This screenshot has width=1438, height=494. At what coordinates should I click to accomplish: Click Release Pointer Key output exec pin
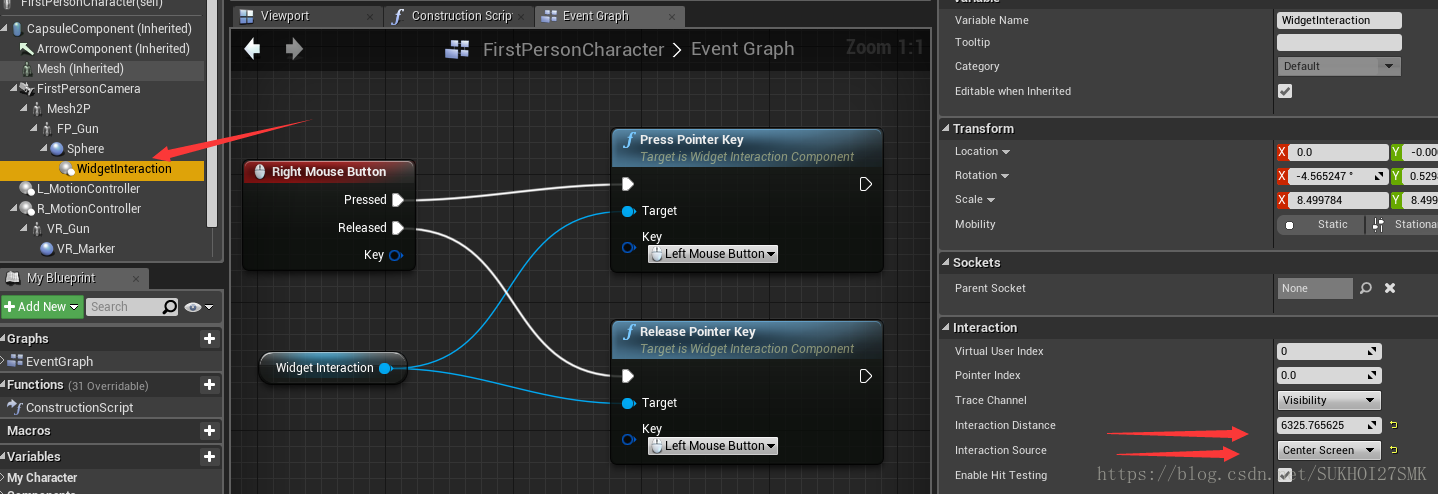coord(866,376)
